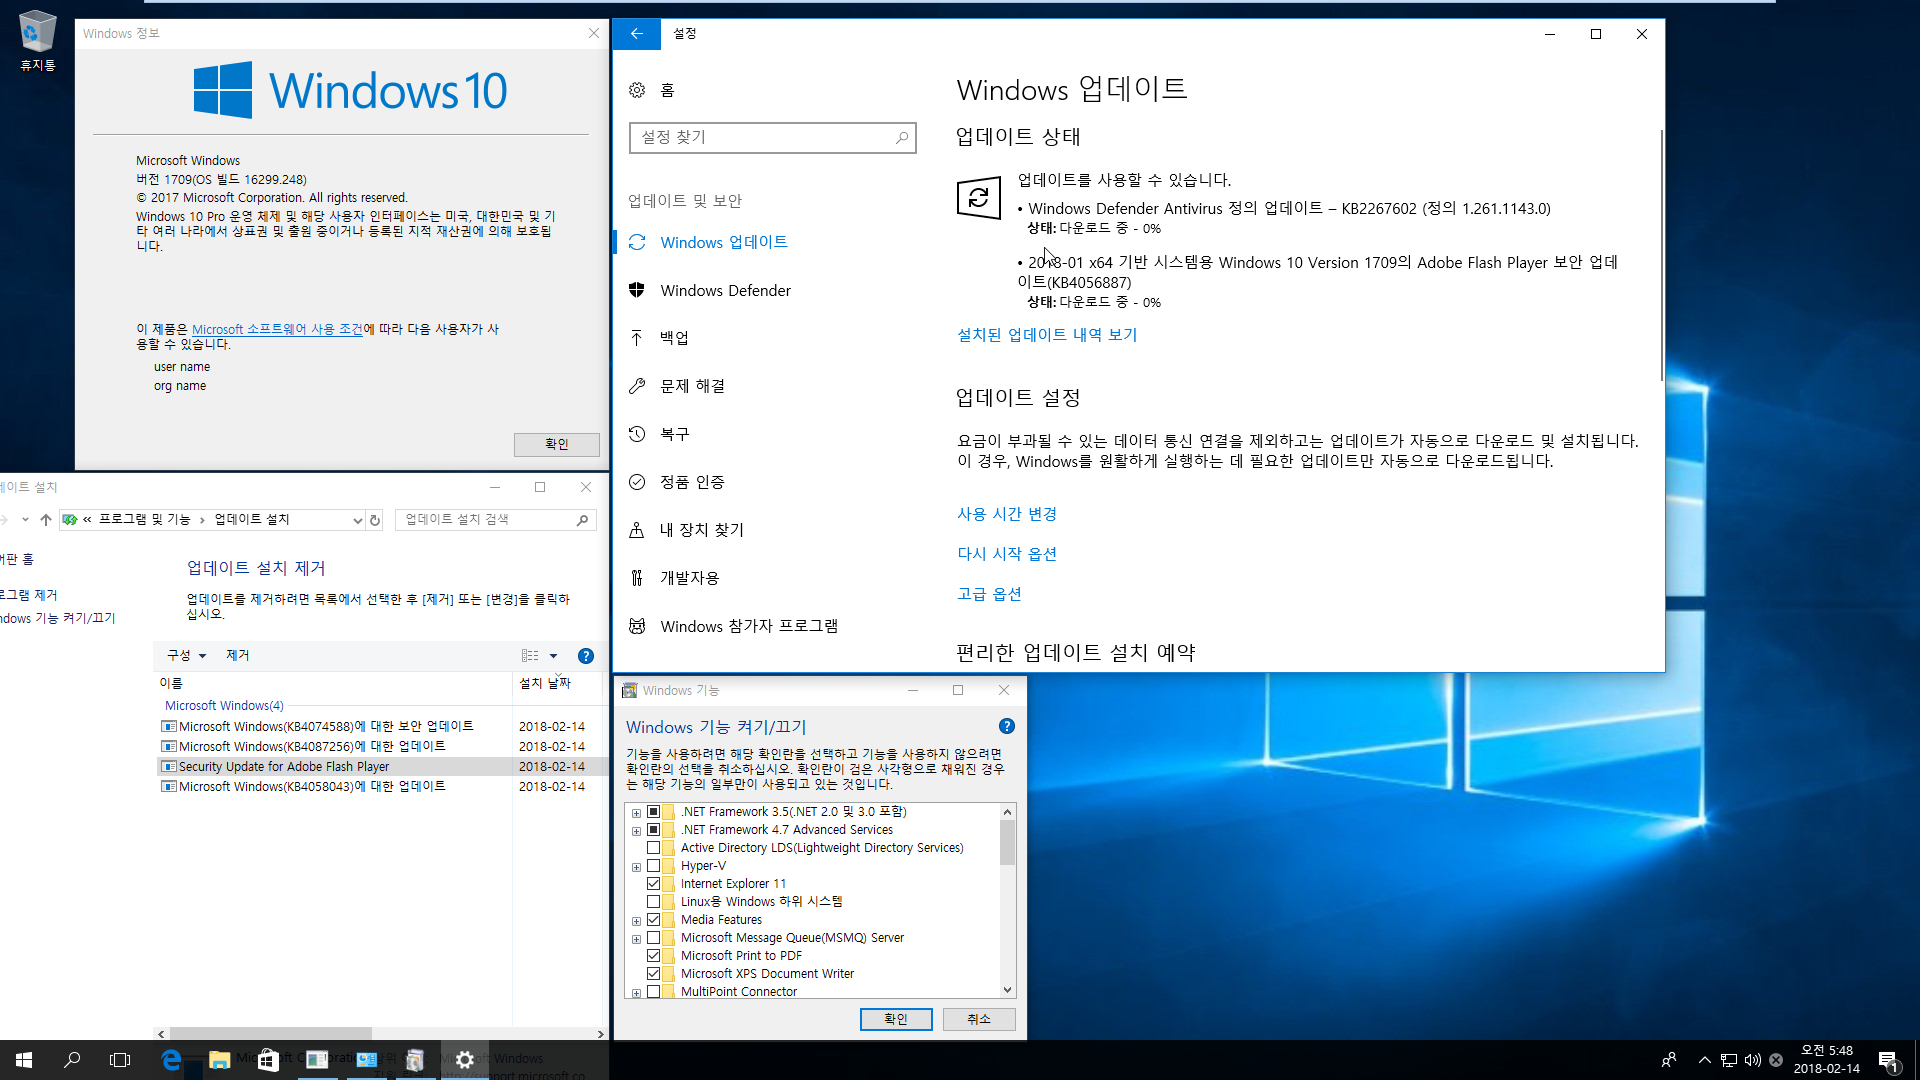Enable the Hyper-V checkbox
The image size is (1920, 1080).
pyautogui.click(x=653, y=866)
